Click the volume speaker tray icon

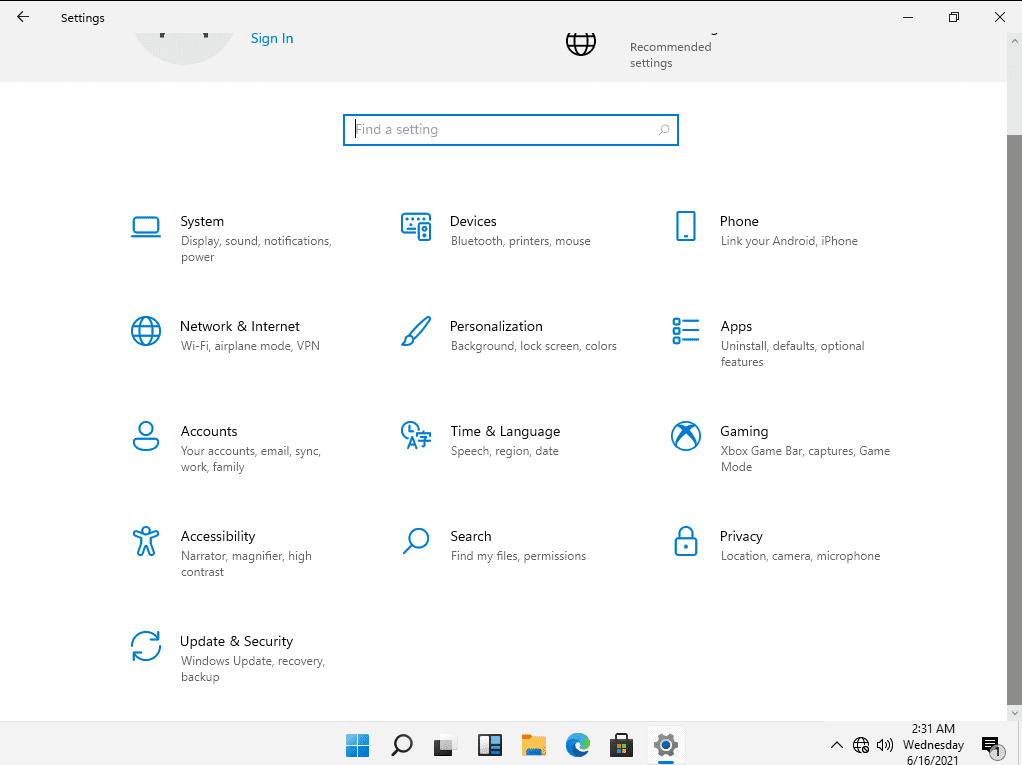[x=884, y=745]
